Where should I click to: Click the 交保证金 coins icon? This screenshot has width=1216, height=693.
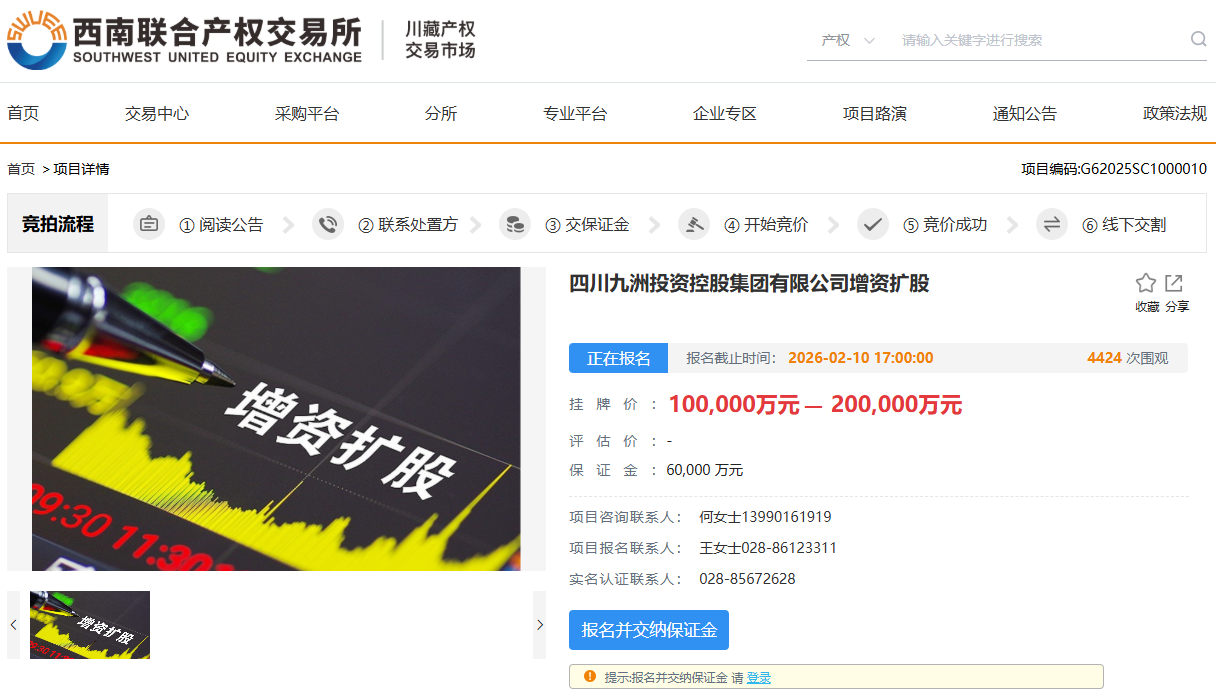(x=515, y=224)
